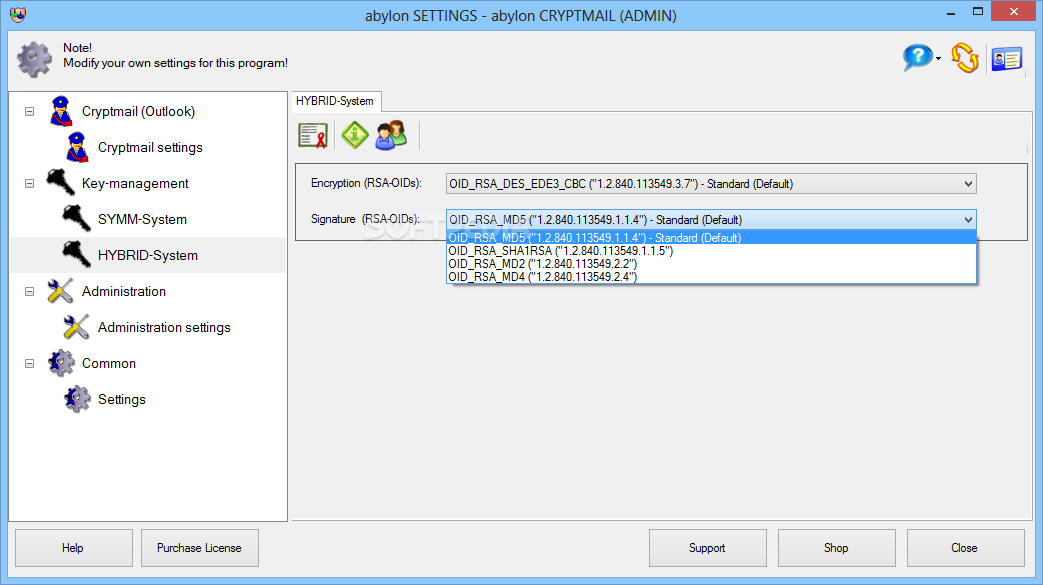Select Common in the tree
Viewport: 1043px width, 585px height.
pos(109,363)
